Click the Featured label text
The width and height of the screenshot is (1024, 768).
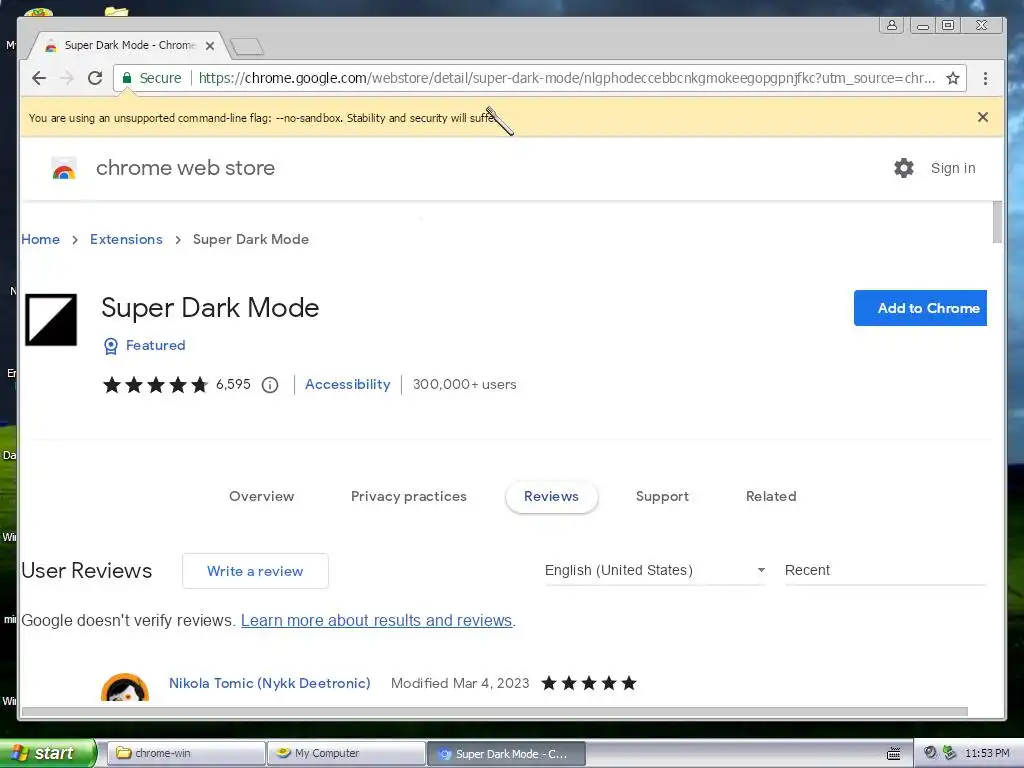point(155,345)
